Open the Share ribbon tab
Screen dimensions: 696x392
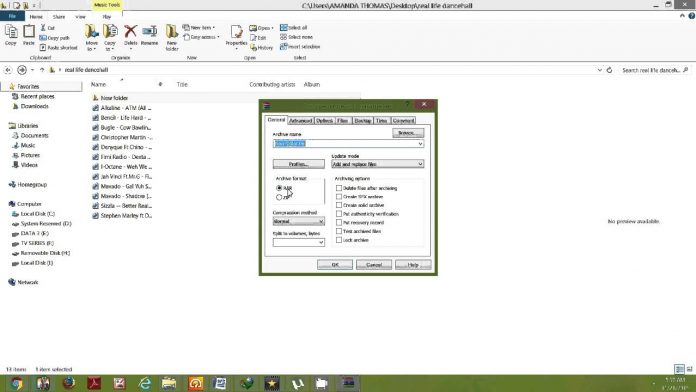click(x=59, y=17)
